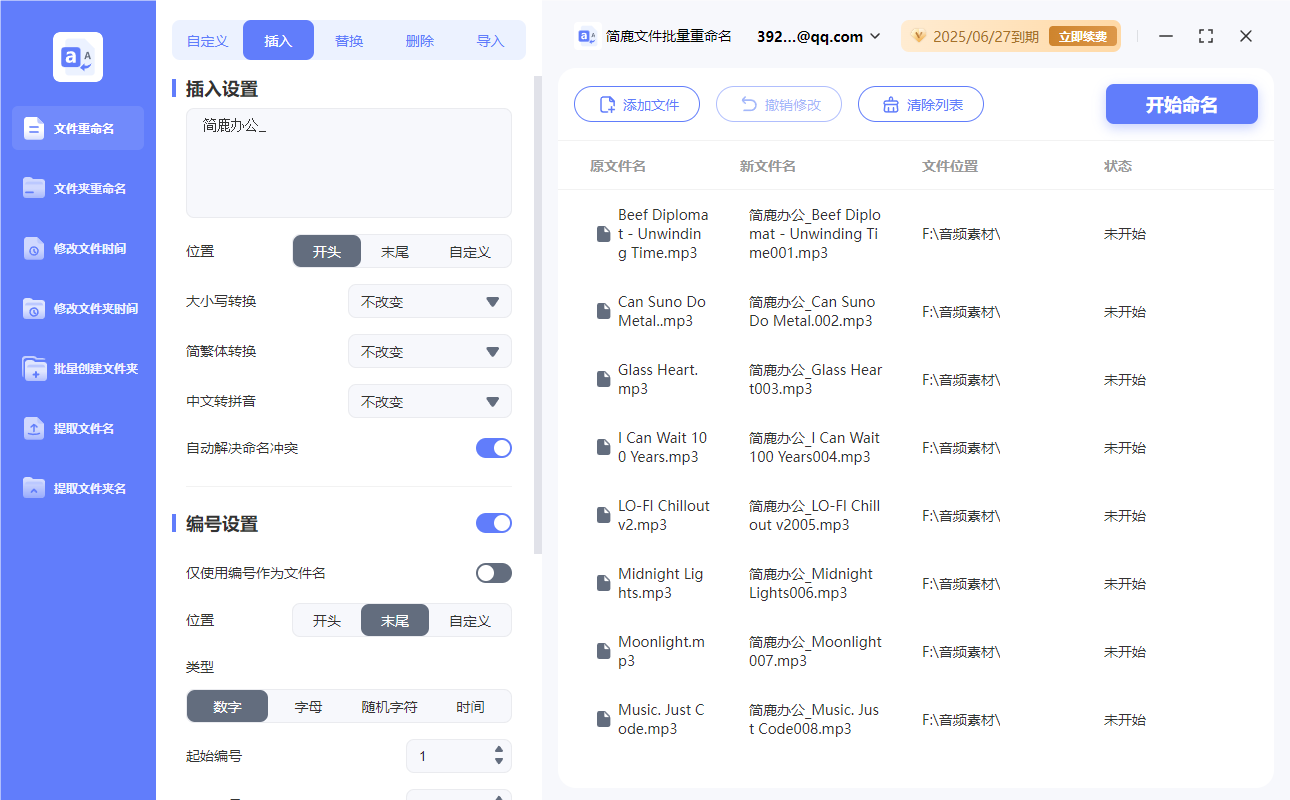Disable 自动解决命名冲突
The width and height of the screenshot is (1290, 800).
[x=493, y=448]
